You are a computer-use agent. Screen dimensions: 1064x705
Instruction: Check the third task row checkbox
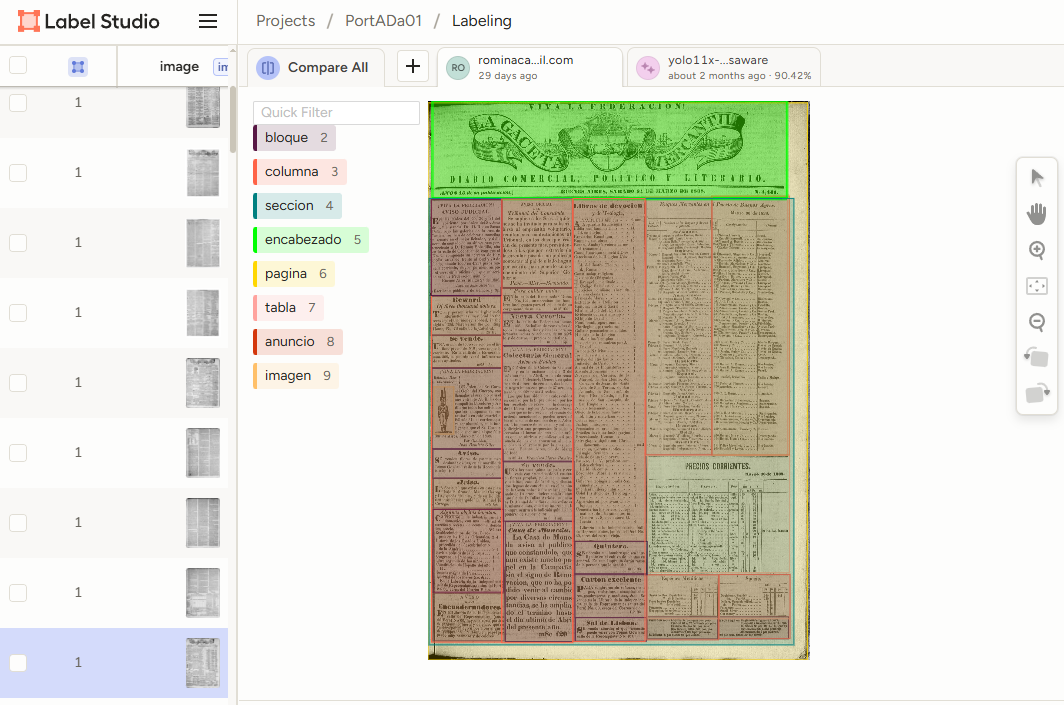[x=18, y=242]
